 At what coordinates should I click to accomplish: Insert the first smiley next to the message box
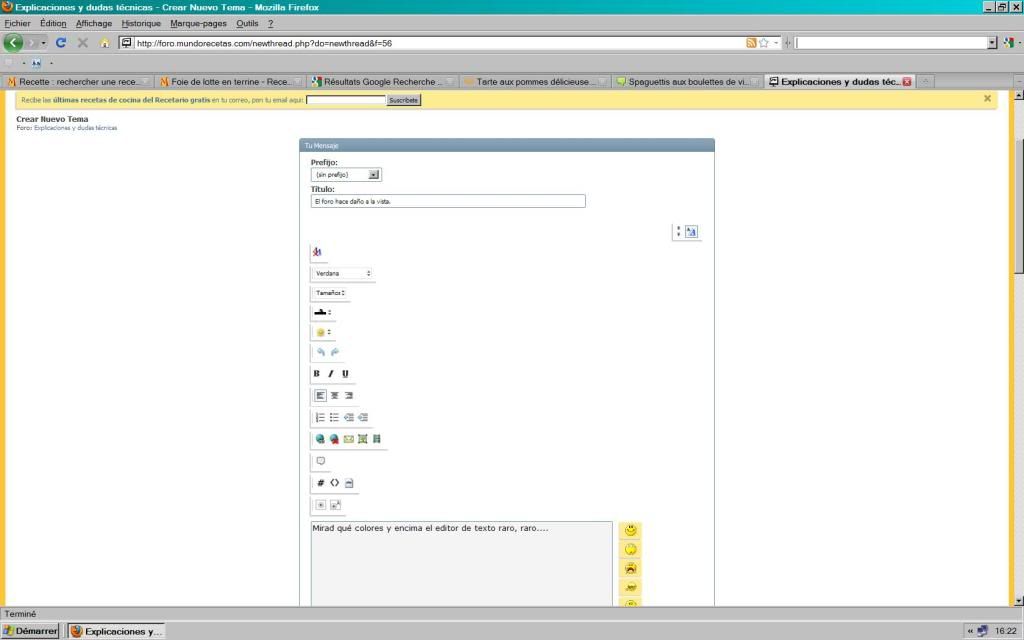click(x=630, y=530)
